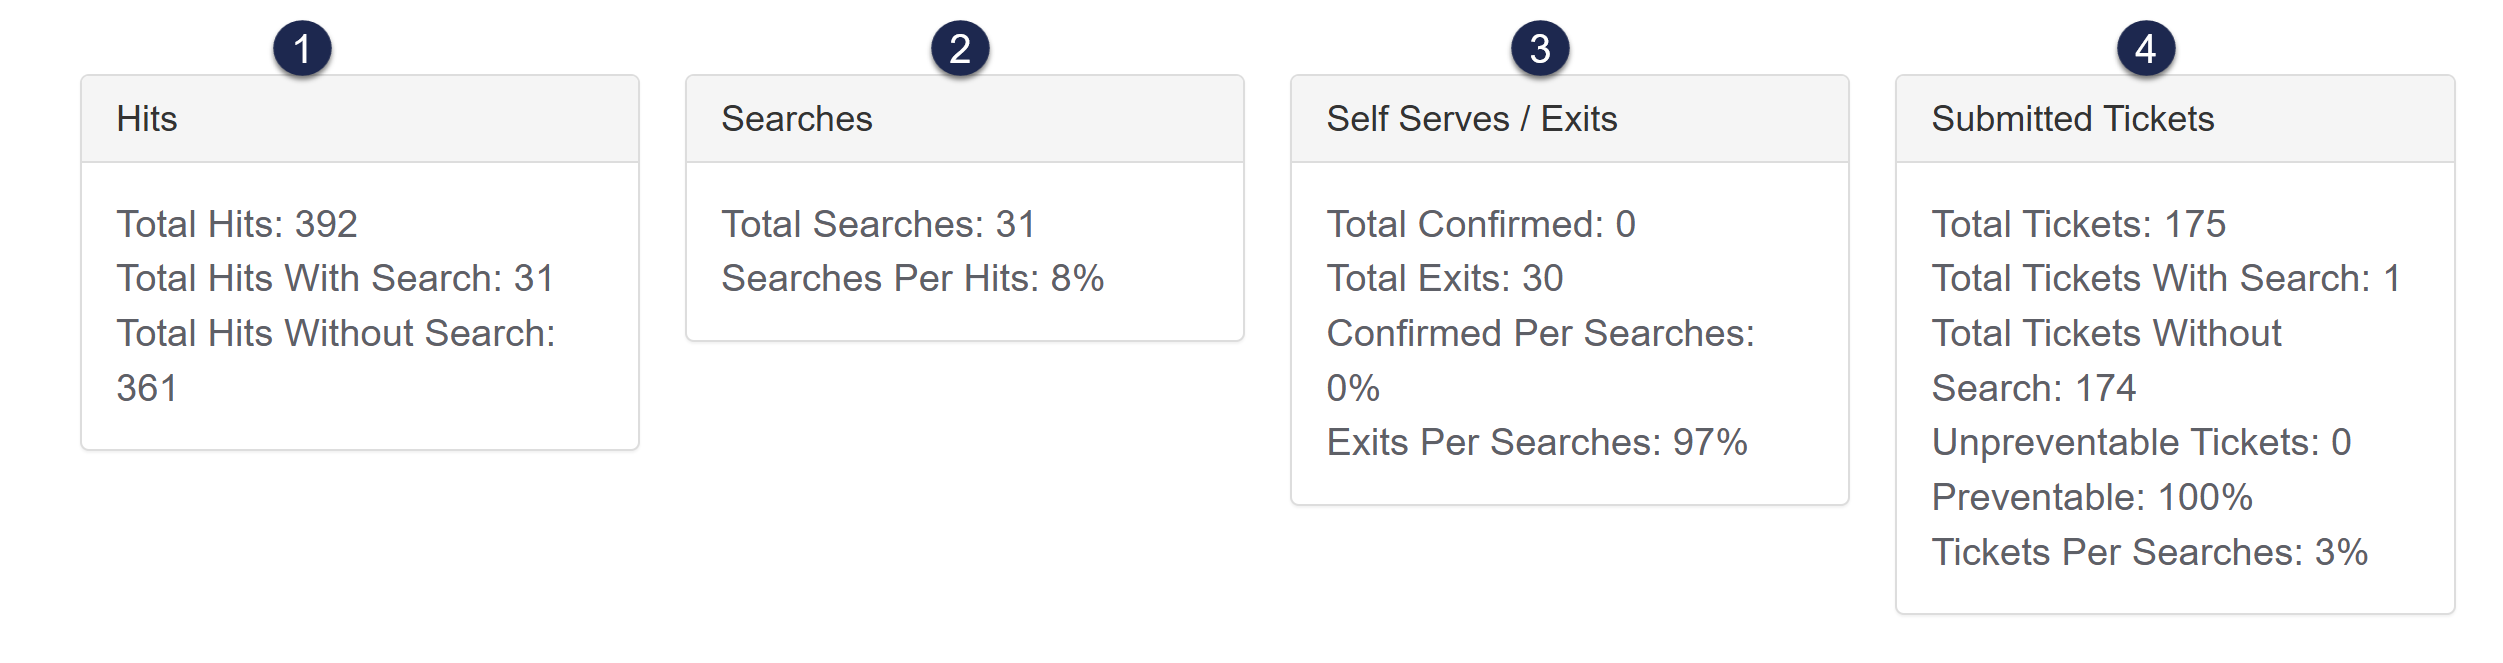Screen dimensions: 2503x663
Task: Click Total Hits With Search: 31
Action: [x=335, y=278]
